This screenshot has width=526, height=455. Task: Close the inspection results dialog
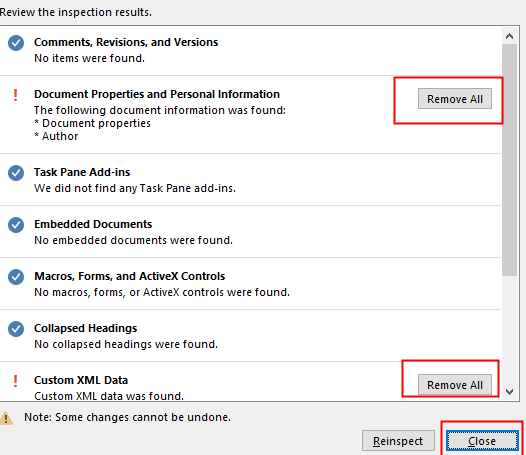point(482,441)
